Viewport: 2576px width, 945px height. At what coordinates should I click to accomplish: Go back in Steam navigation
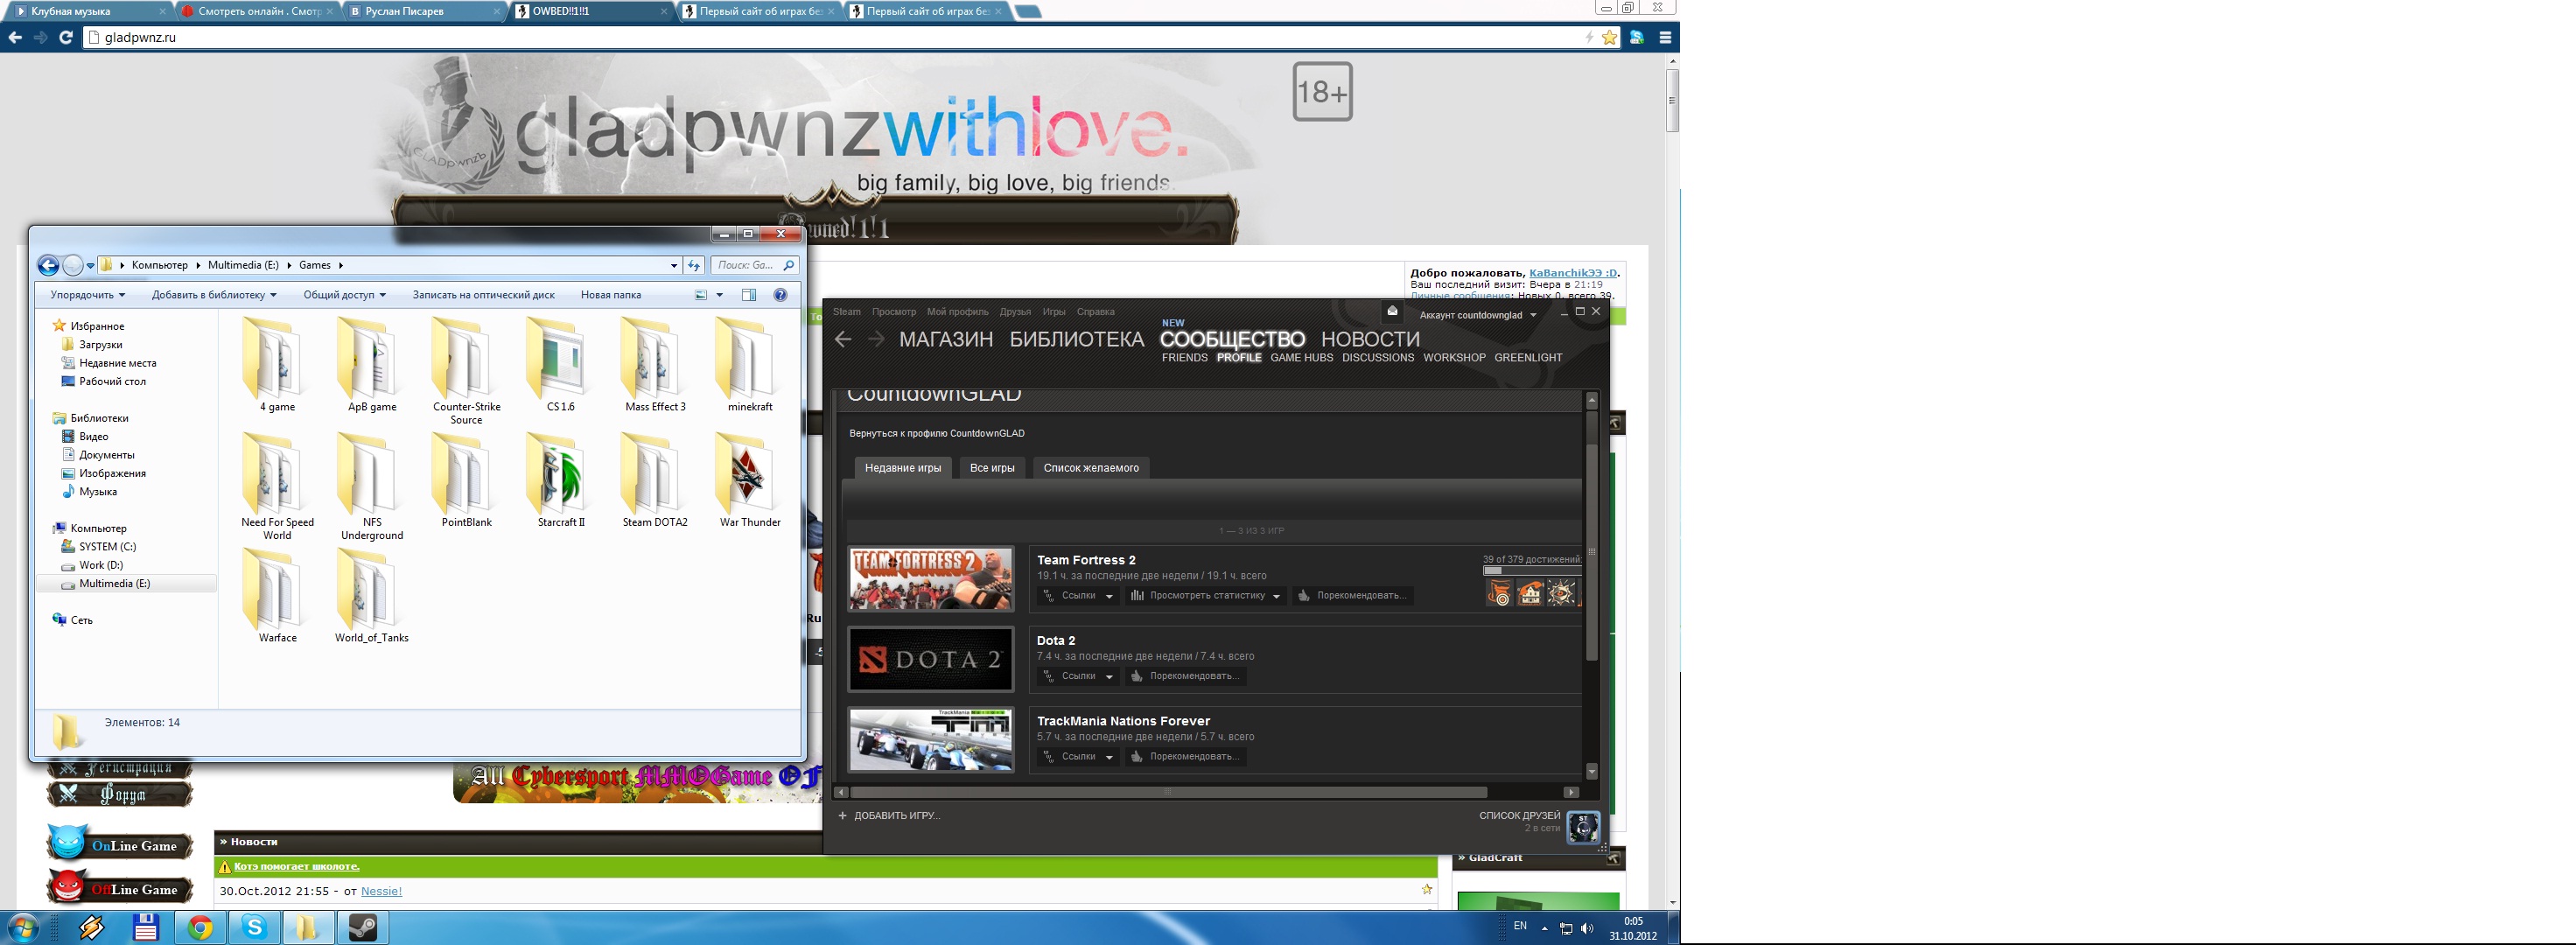843,340
